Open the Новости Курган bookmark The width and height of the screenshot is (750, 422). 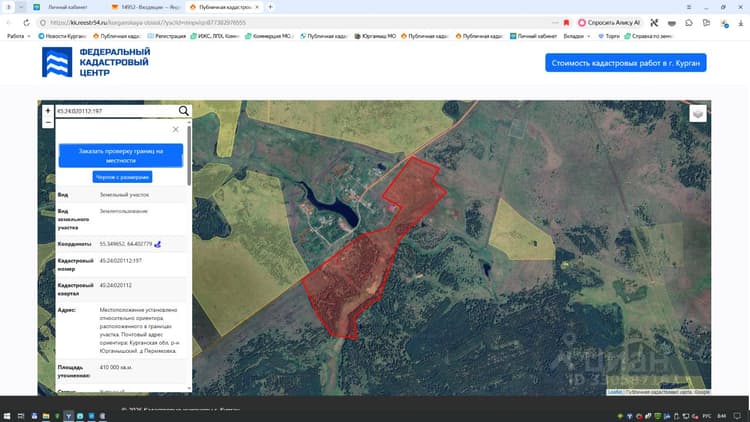pos(62,36)
